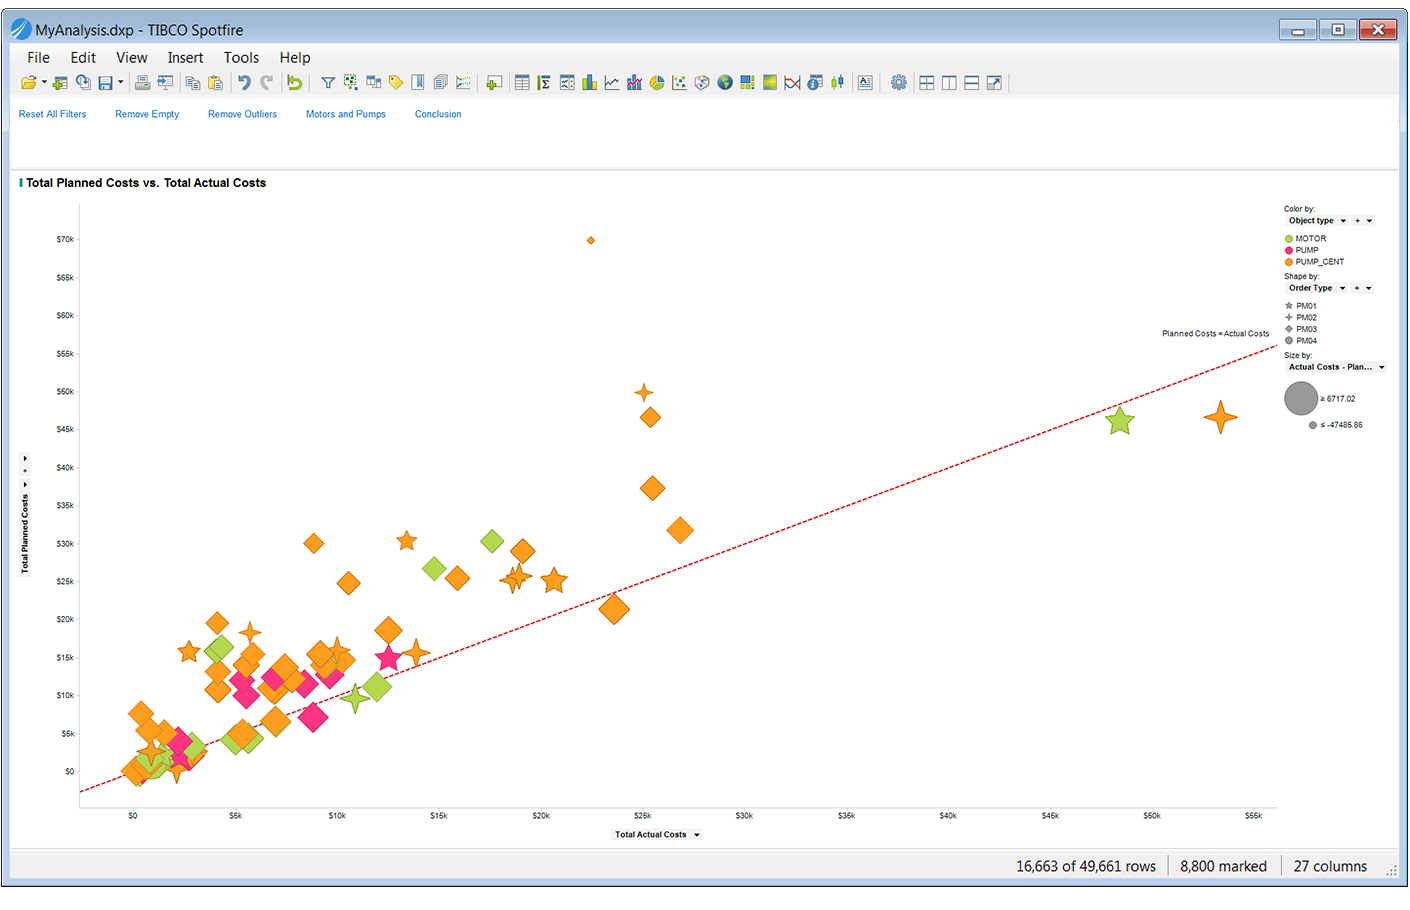Open the Insert menu
The height and width of the screenshot is (910, 1410).
click(x=185, y=58)
